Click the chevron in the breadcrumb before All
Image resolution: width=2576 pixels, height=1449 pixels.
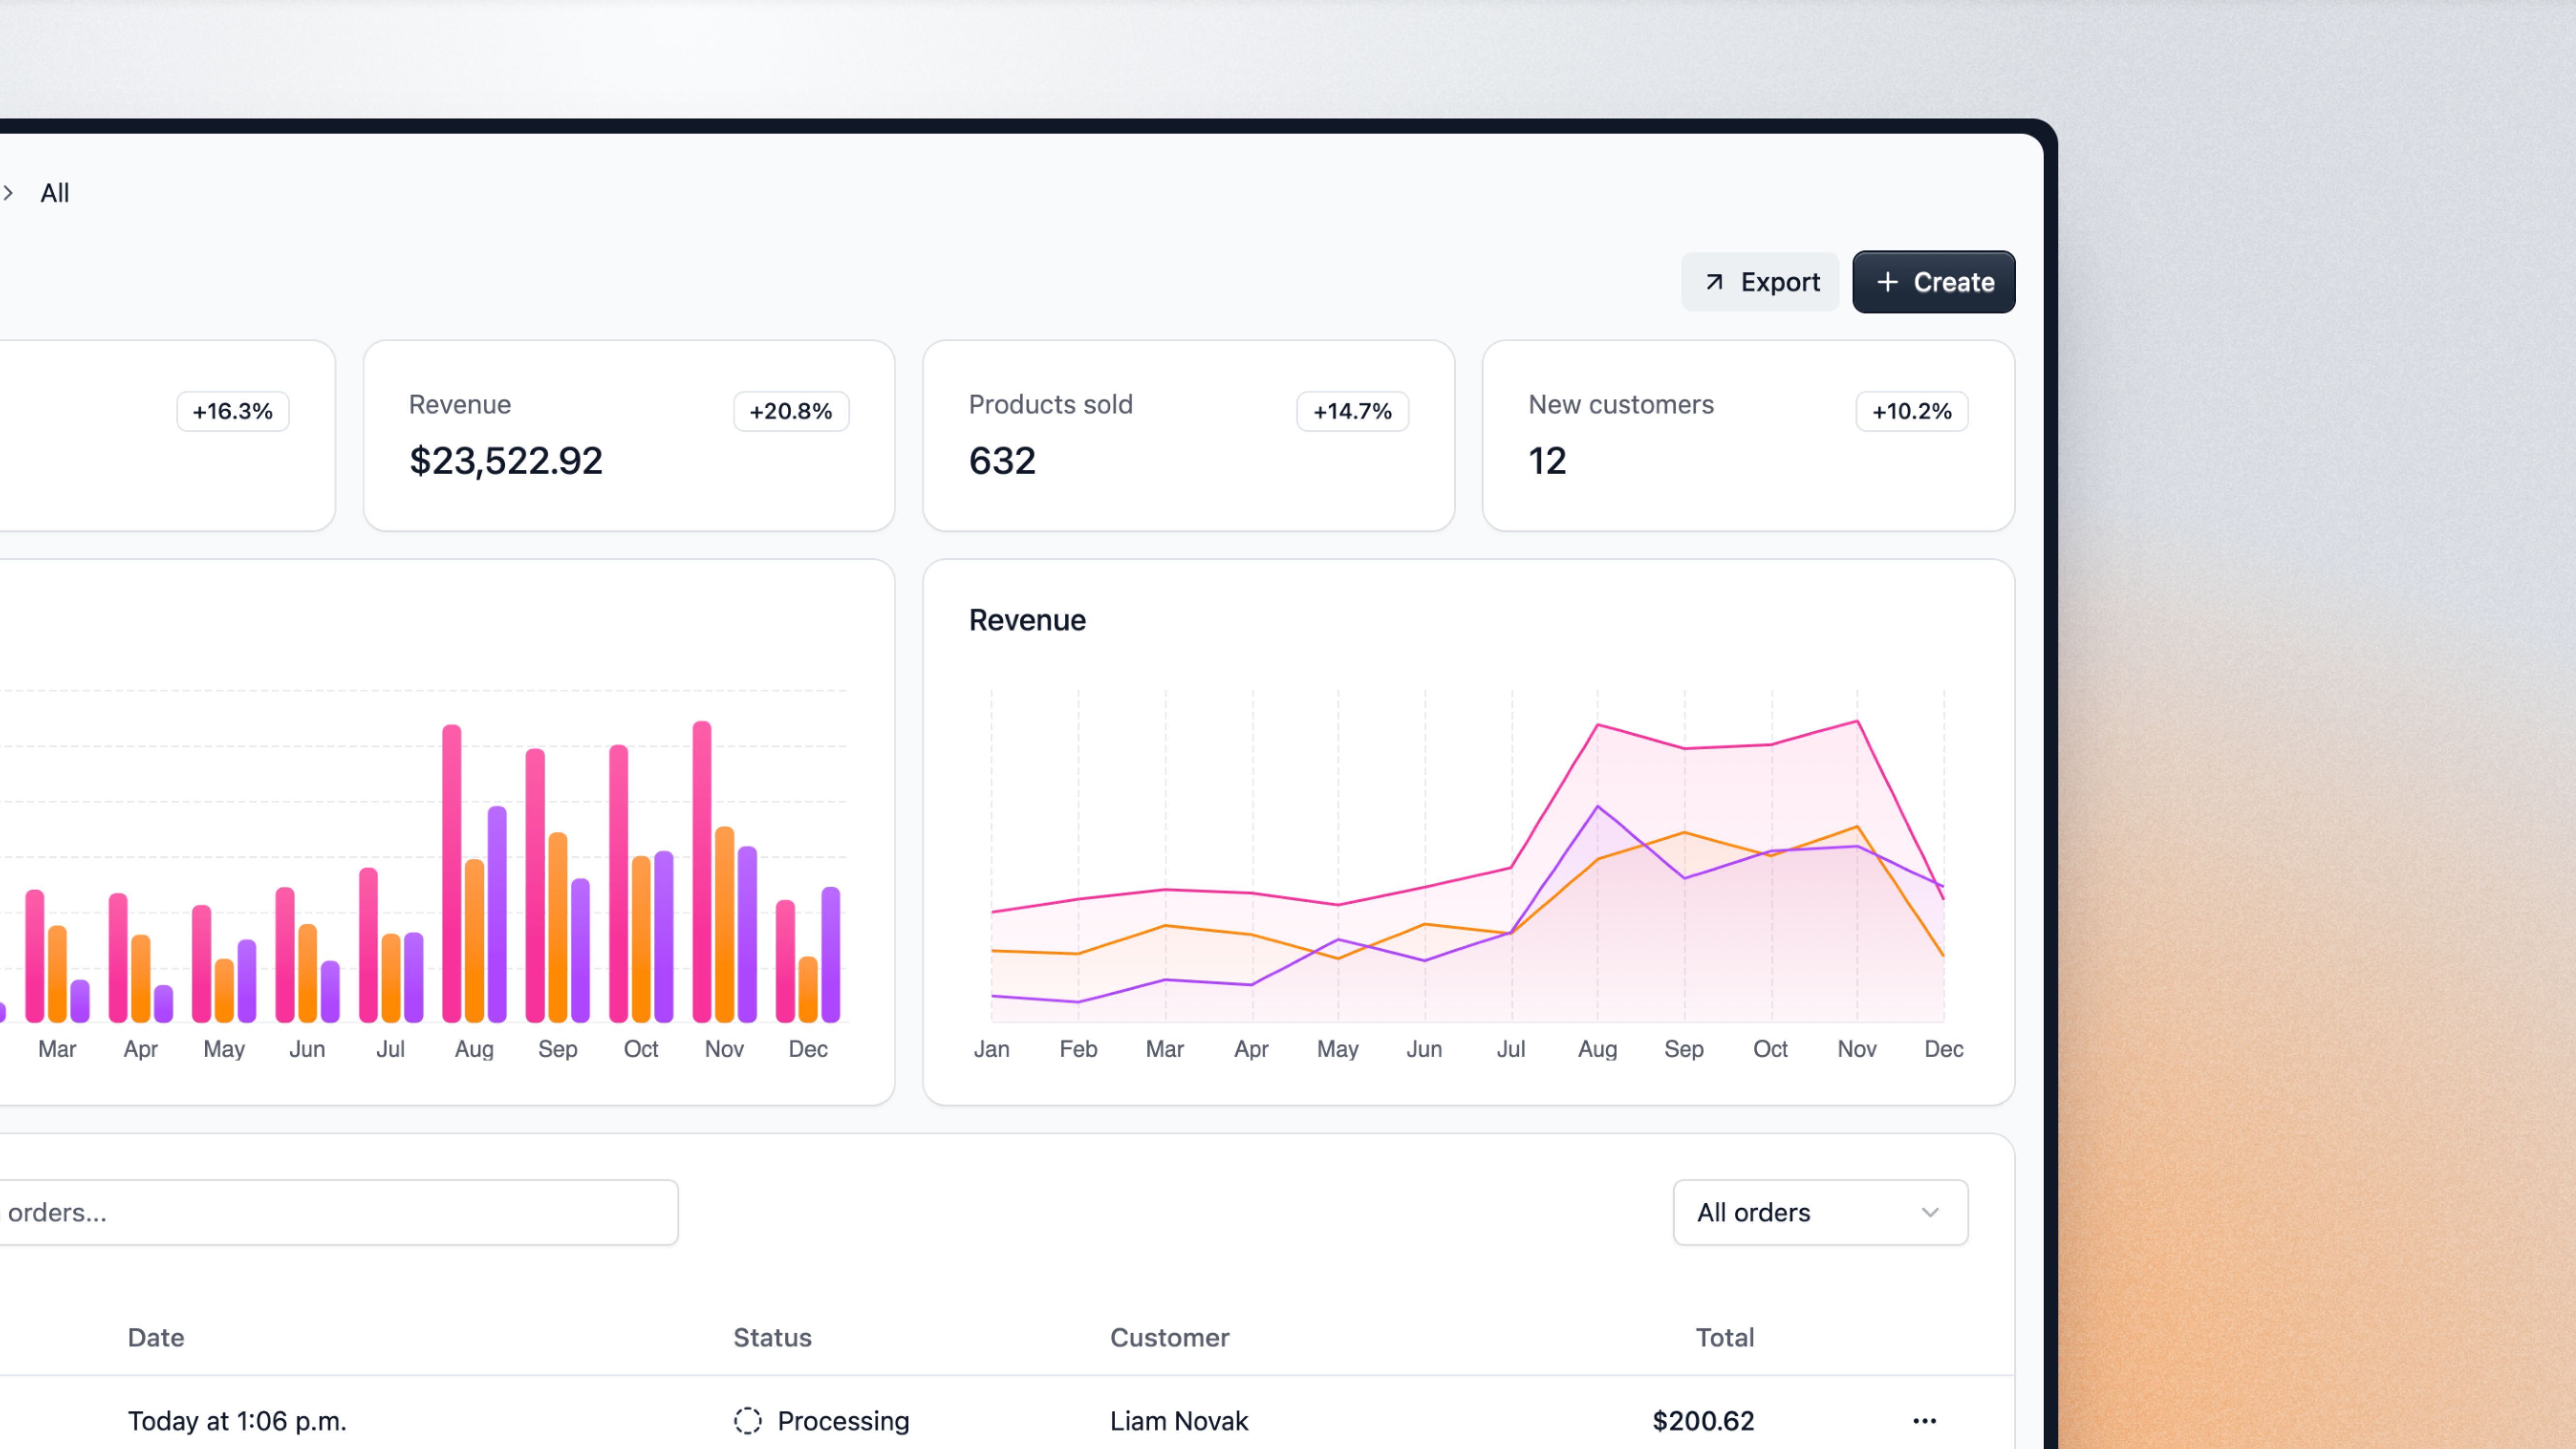9,192
